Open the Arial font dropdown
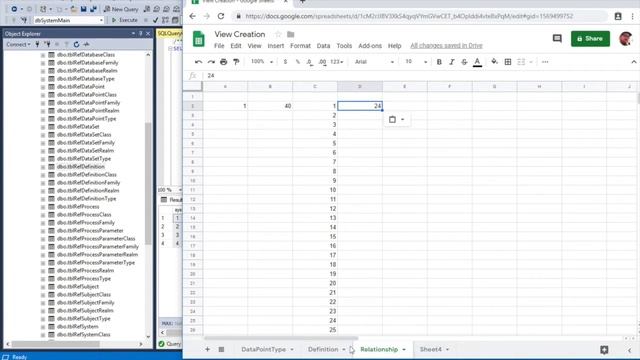 374,62
